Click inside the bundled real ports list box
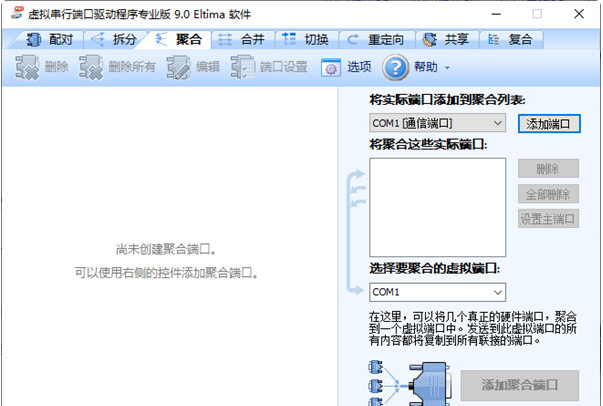The width and height of the screenshot is (603, 406). click(x=437, y=207)
